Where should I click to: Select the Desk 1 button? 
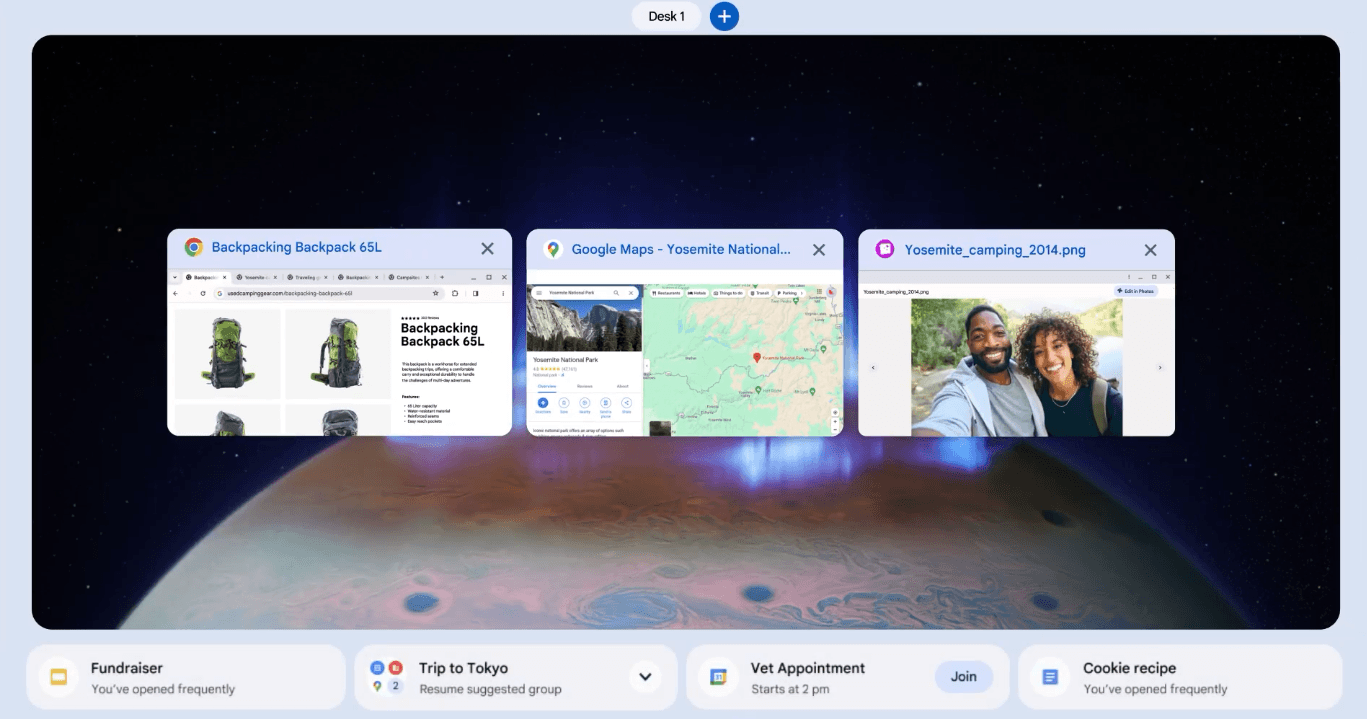pos(667,16)
